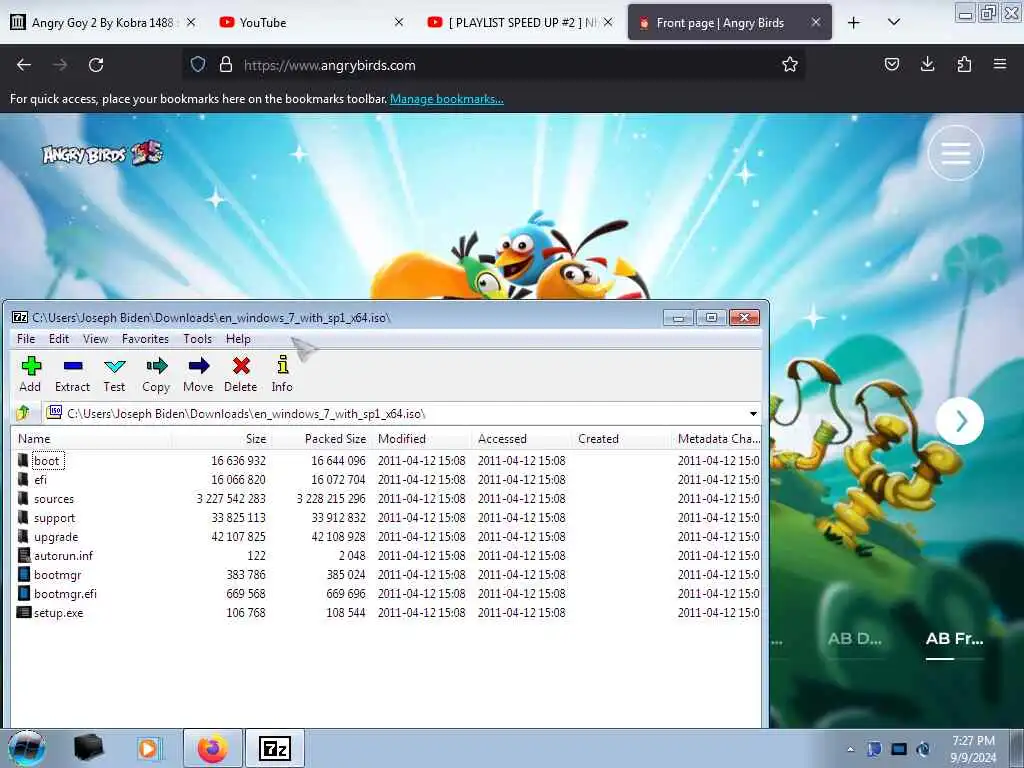
Task: Open the Favorites menu
Action: click(x=145, y=339)
